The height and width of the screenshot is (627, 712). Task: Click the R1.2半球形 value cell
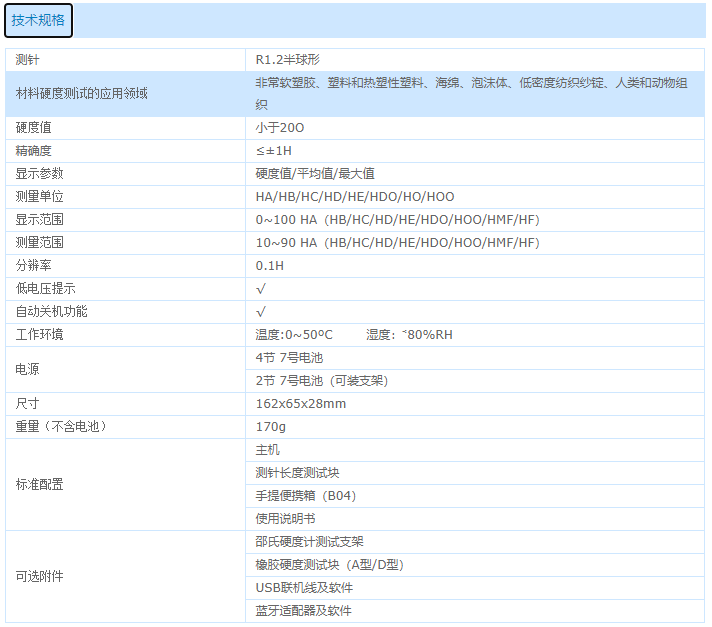pyautogui.click(x=288, y=60)
